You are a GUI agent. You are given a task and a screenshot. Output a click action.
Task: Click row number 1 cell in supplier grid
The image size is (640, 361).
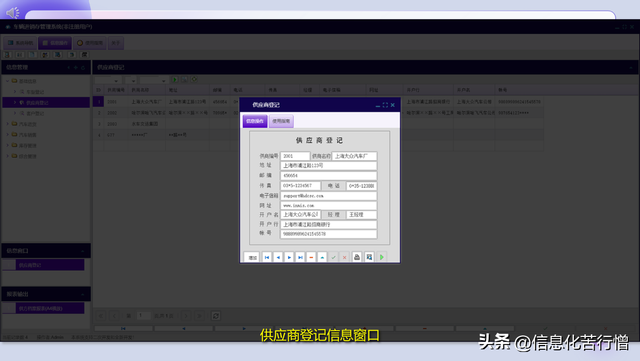point(98,102)
